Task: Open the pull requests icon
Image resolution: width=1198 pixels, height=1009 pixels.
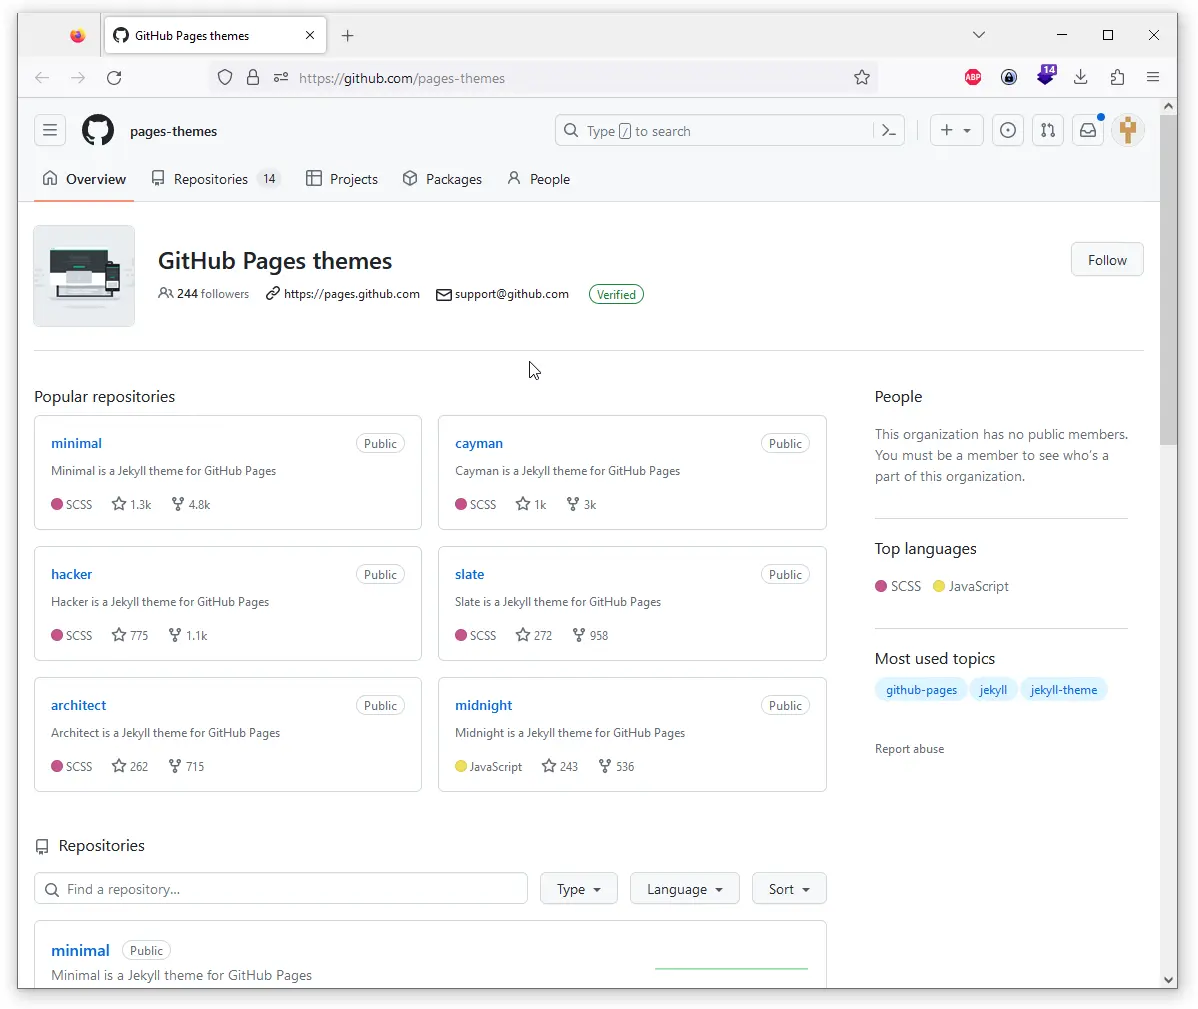Action: (1047, 131)
